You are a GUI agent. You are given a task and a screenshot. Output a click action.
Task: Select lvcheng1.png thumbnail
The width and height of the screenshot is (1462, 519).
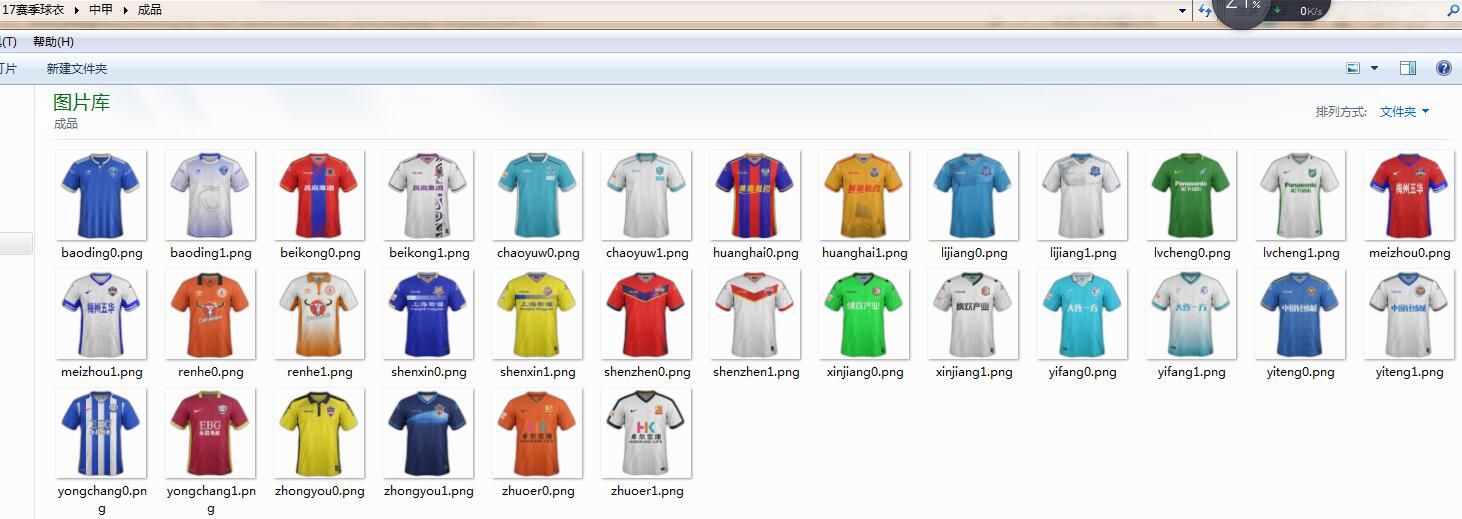coord(1300,195)
